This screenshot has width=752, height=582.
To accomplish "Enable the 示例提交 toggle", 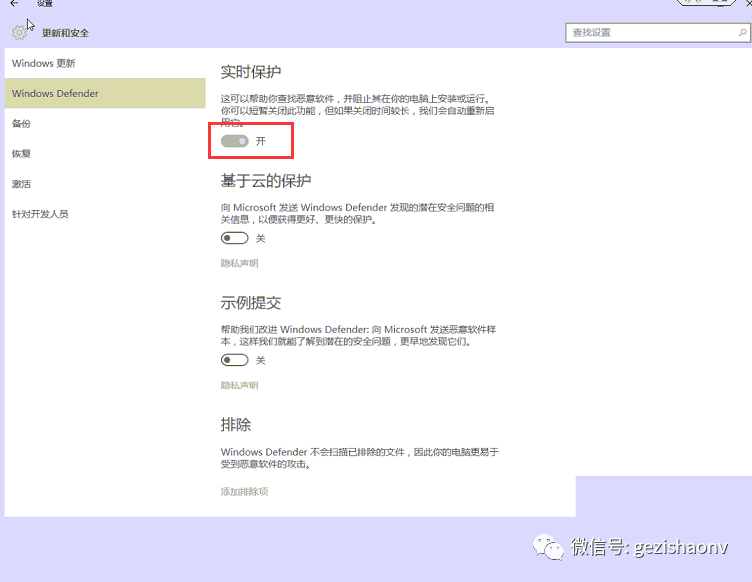I will (x=235, y=360).
